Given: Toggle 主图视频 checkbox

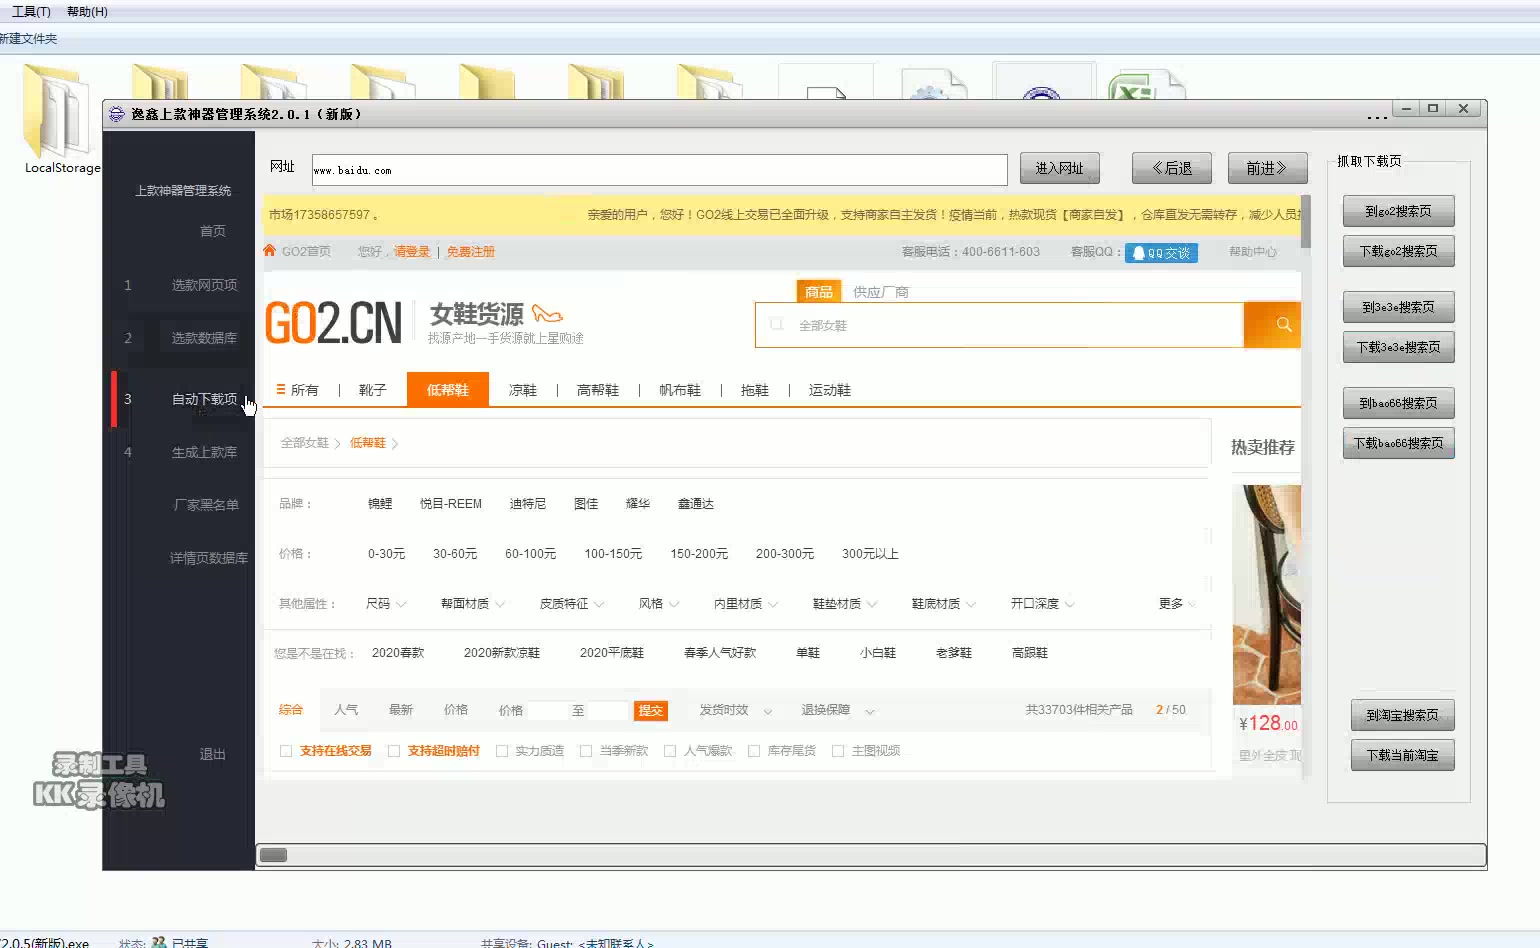Looking at the screenshot, I should pos(838,751).
